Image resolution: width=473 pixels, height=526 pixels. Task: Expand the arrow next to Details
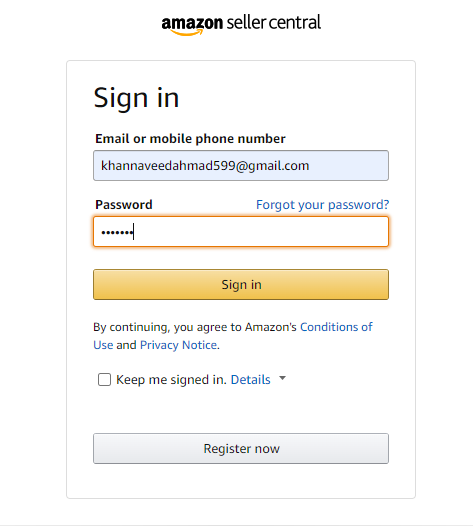tap(282, 378)
